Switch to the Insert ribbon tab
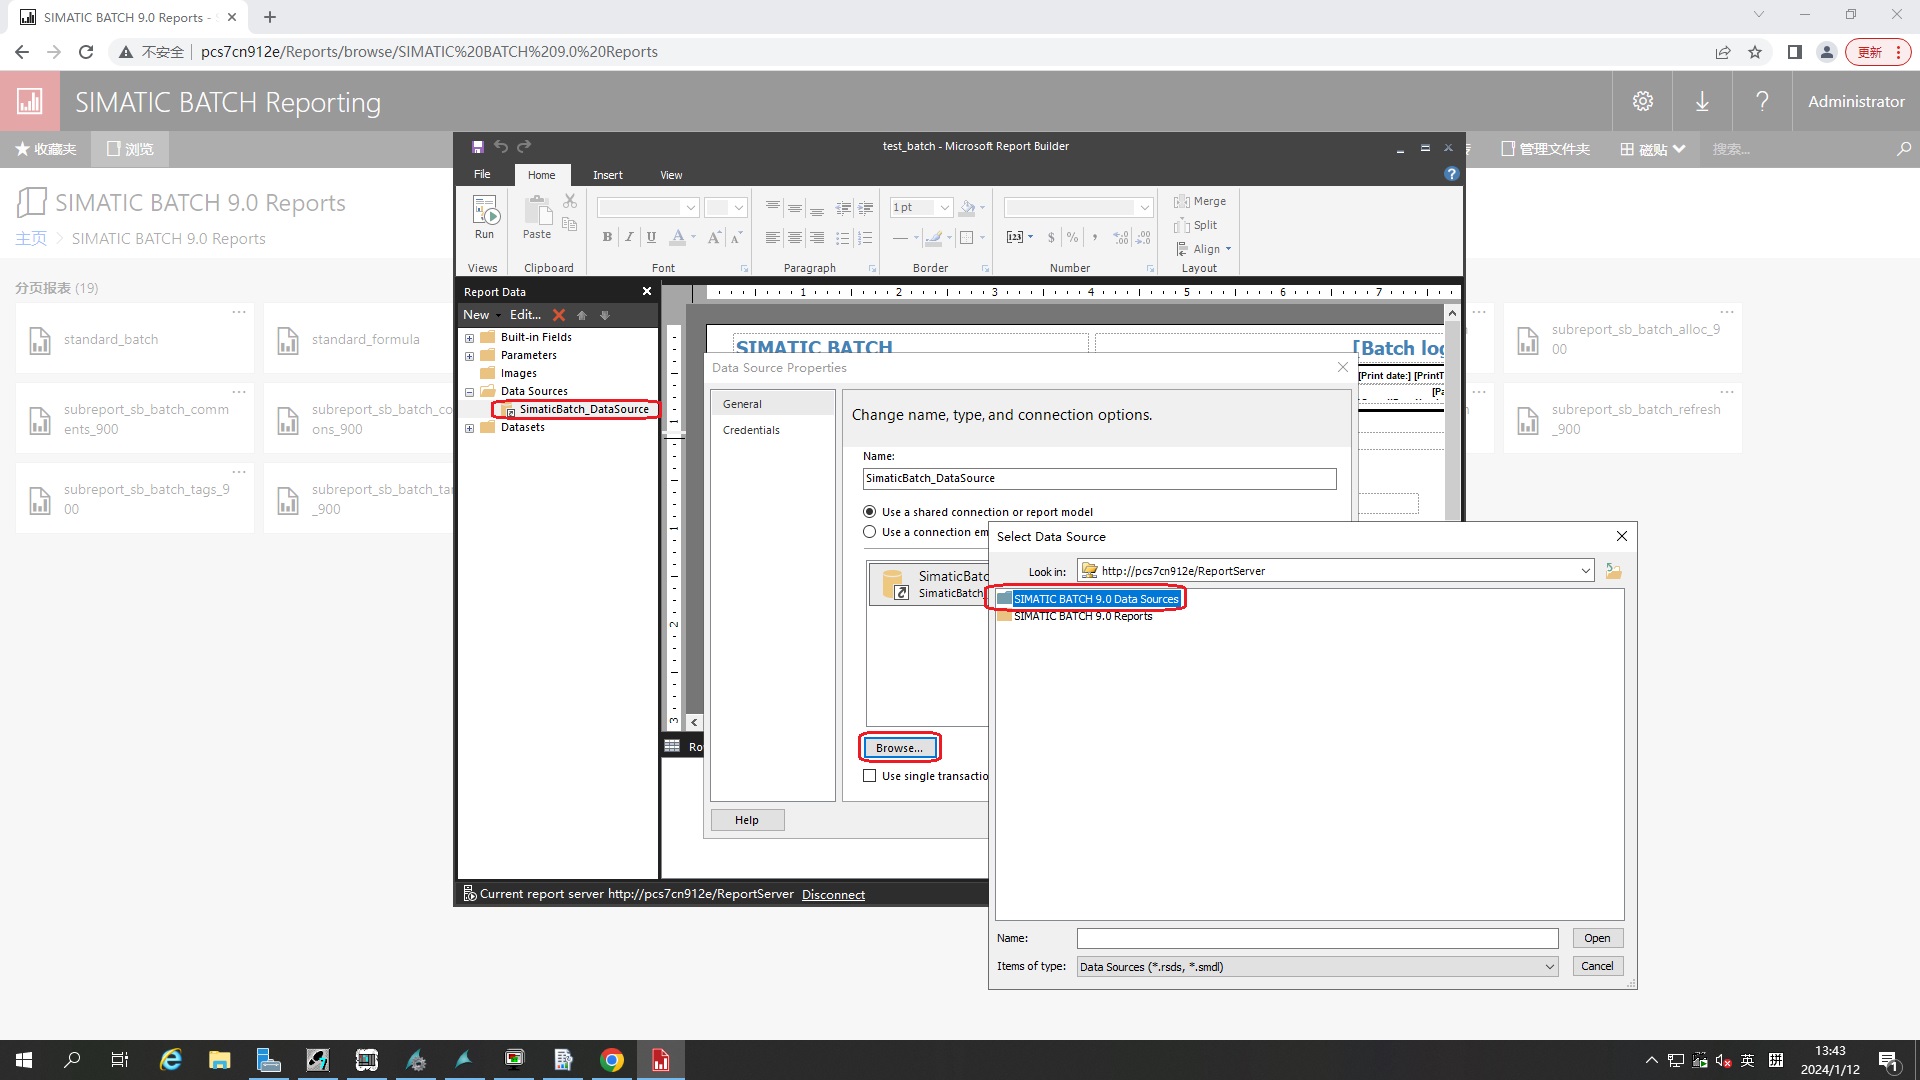The image size is (1920, 1080). [607, 175]
